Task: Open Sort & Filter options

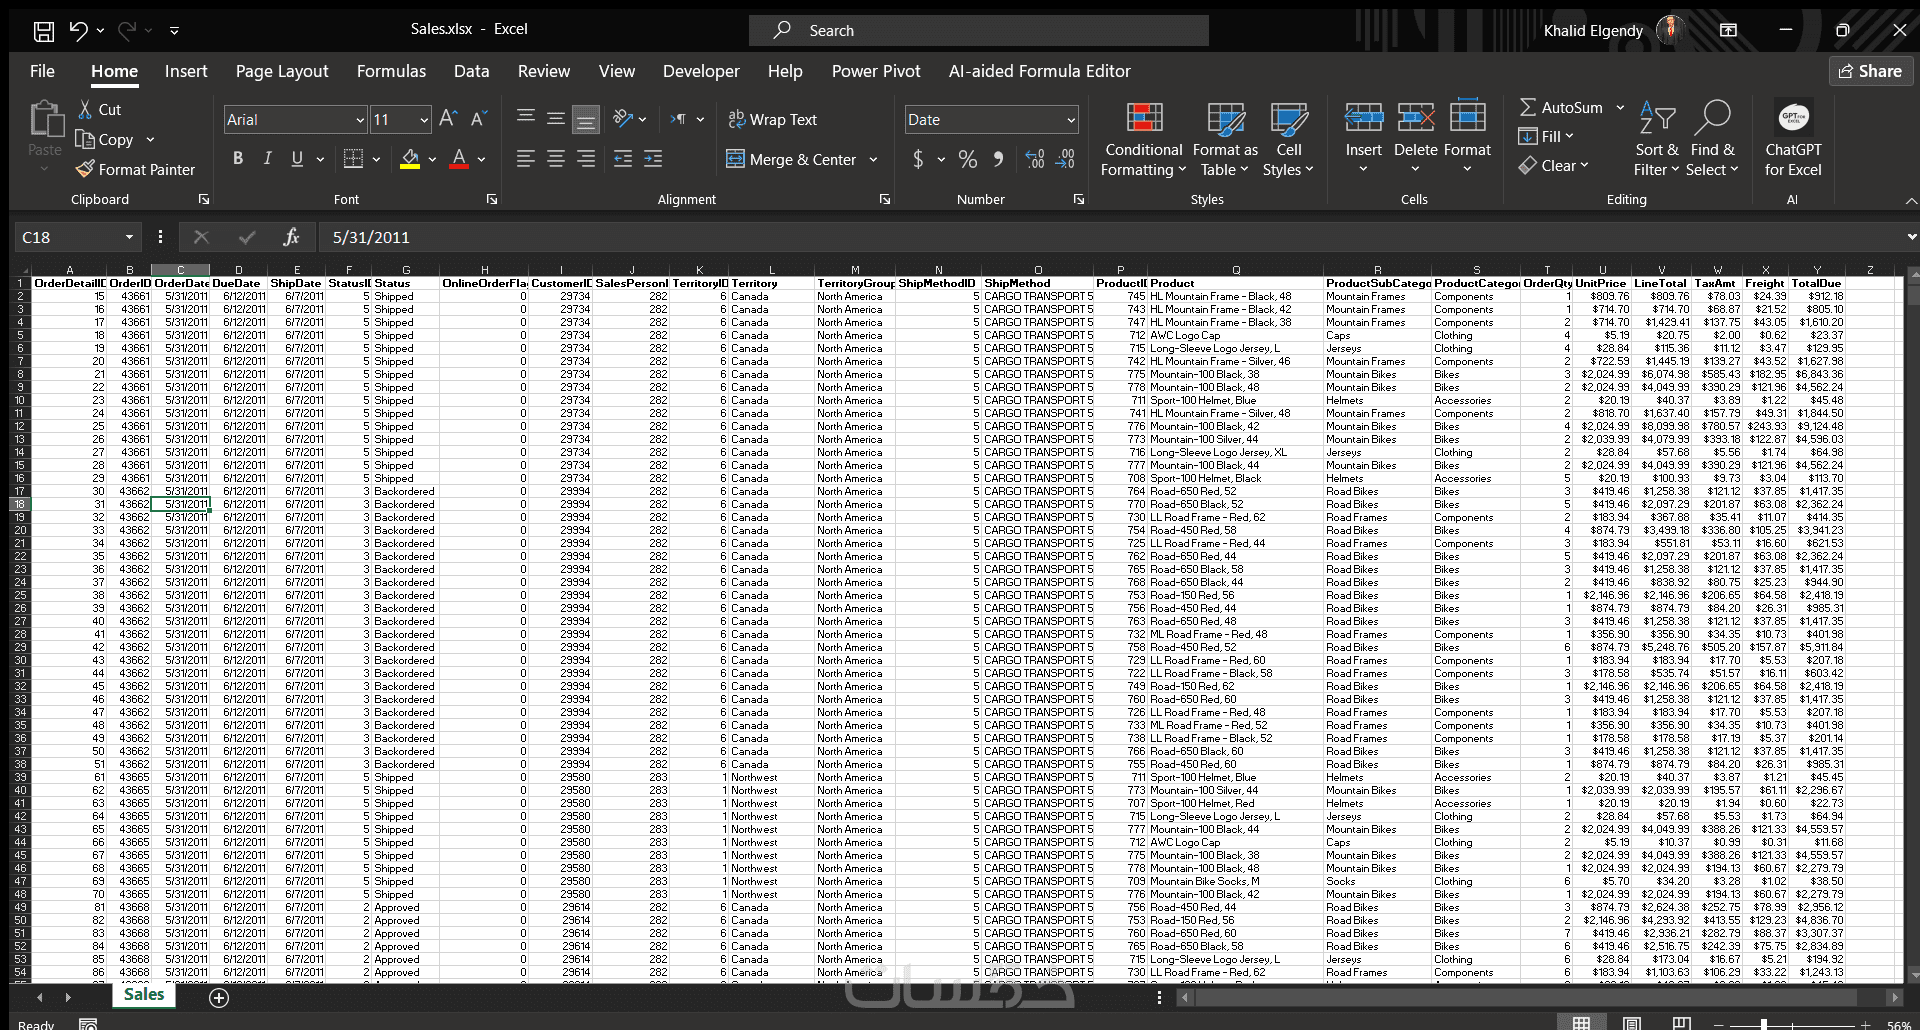Action: tap(1656, 140)
